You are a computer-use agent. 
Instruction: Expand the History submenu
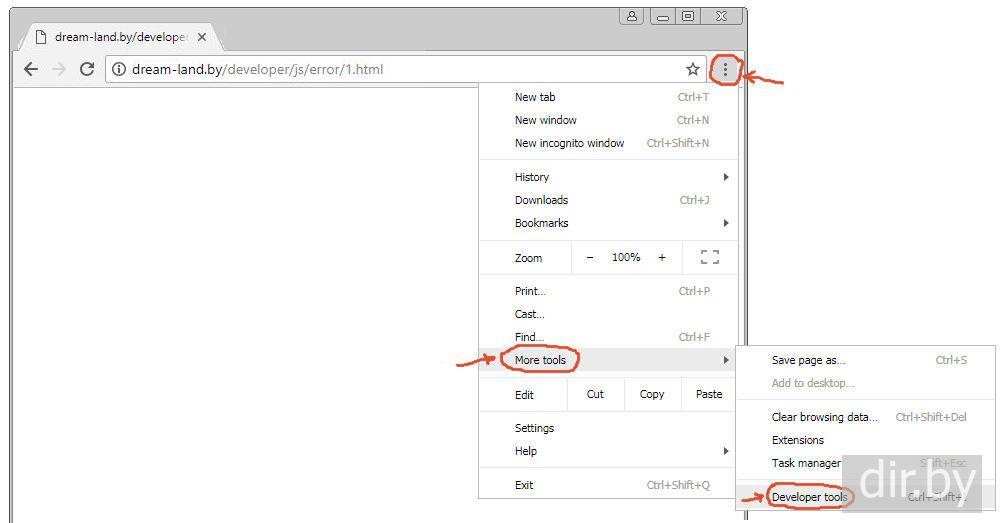point(608,177)
